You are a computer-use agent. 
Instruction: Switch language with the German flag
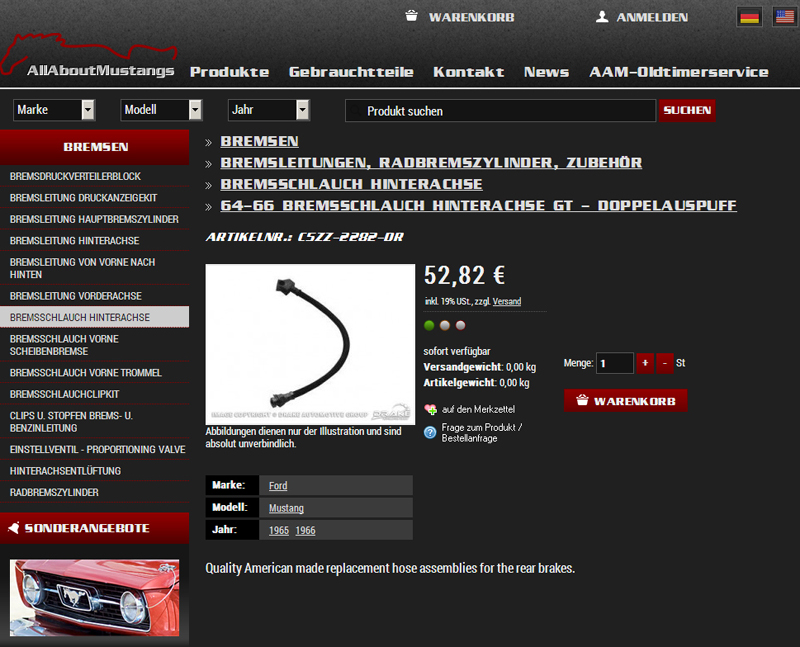pyautogui.click(x=749, y=17)
